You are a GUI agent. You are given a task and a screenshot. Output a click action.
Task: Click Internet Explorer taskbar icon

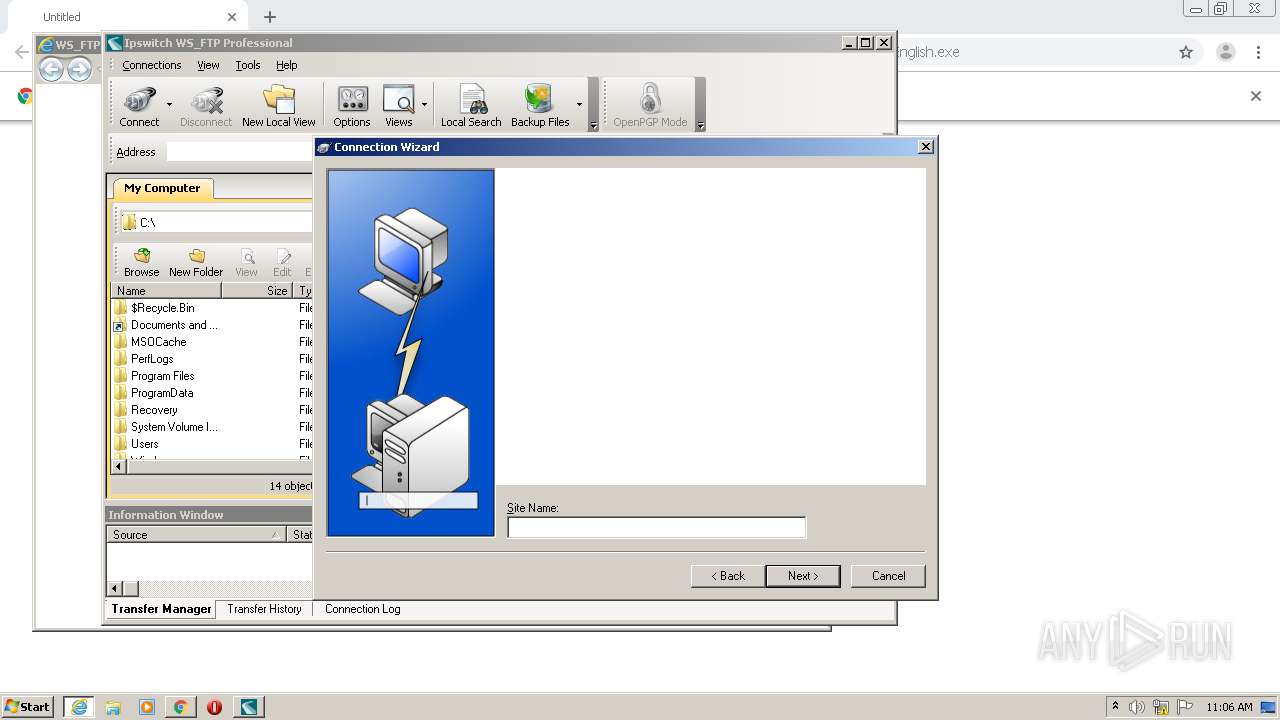(x=79, y=707)
